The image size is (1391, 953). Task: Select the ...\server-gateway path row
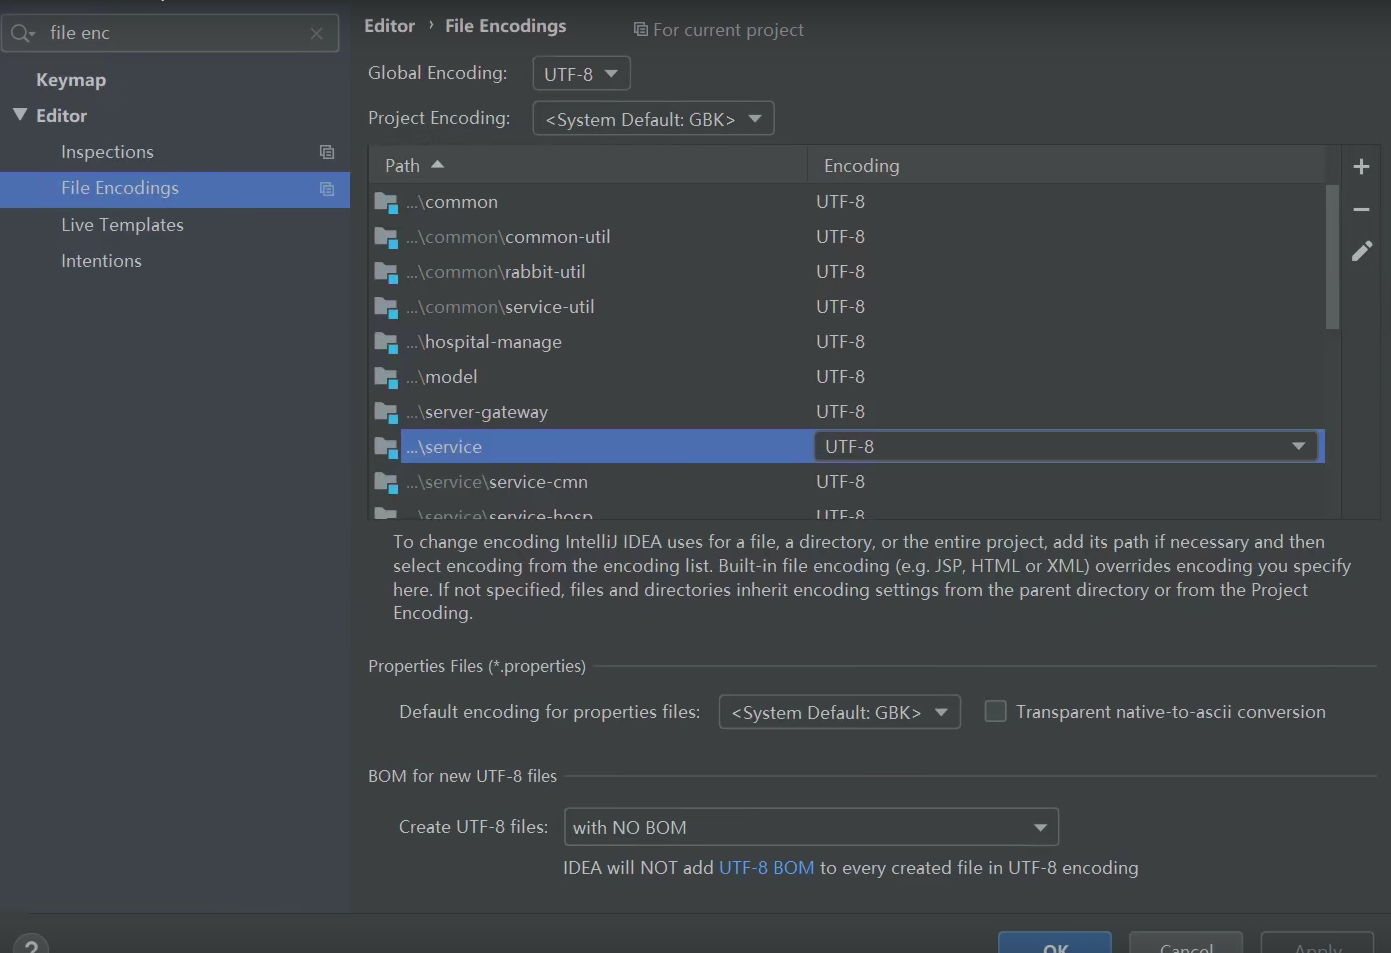pyautogui.click(x=847, y=412)
